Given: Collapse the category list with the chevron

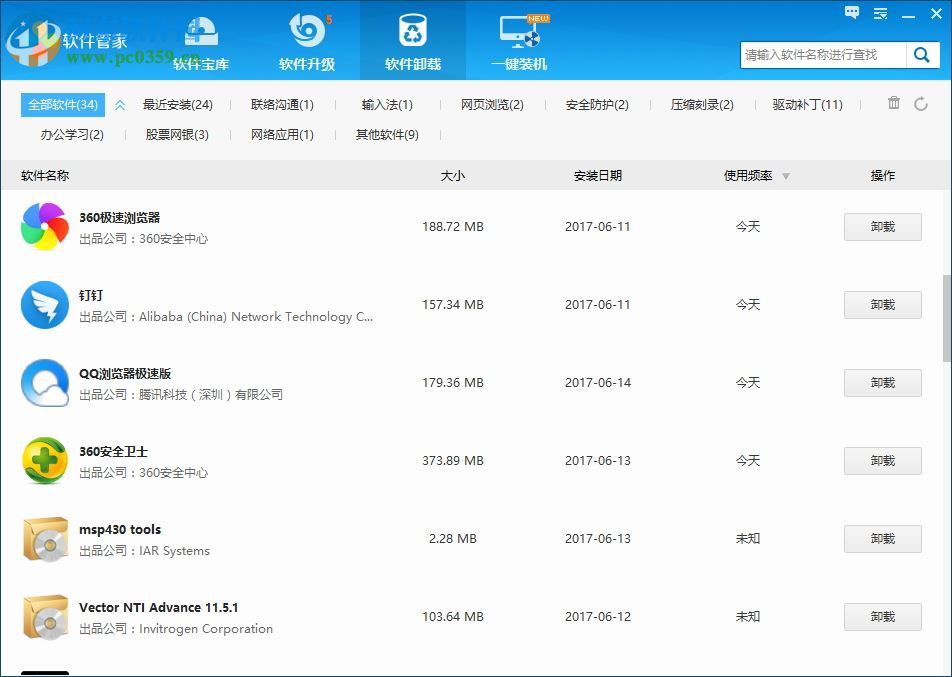Looking at the screenshot, I should tap(119, 104).
